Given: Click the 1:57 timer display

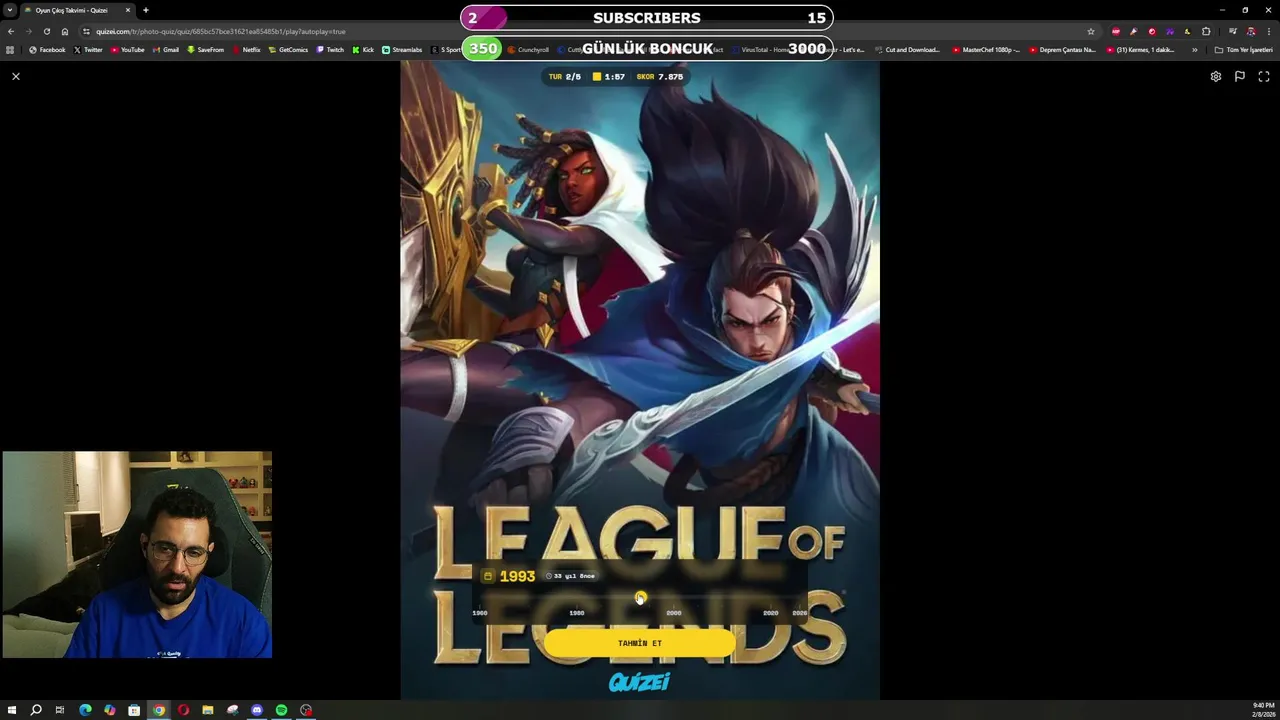Looking at the screenshot, I should (609, 77).
